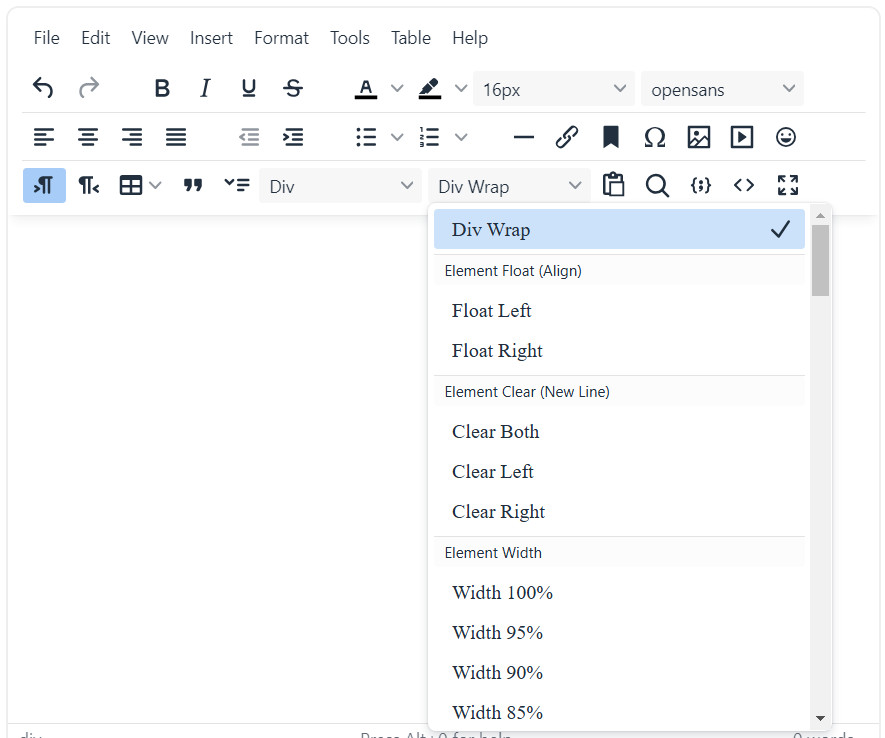Open the emoji picker
Viewport: 885px width, 738px height.
click(786, 137)
